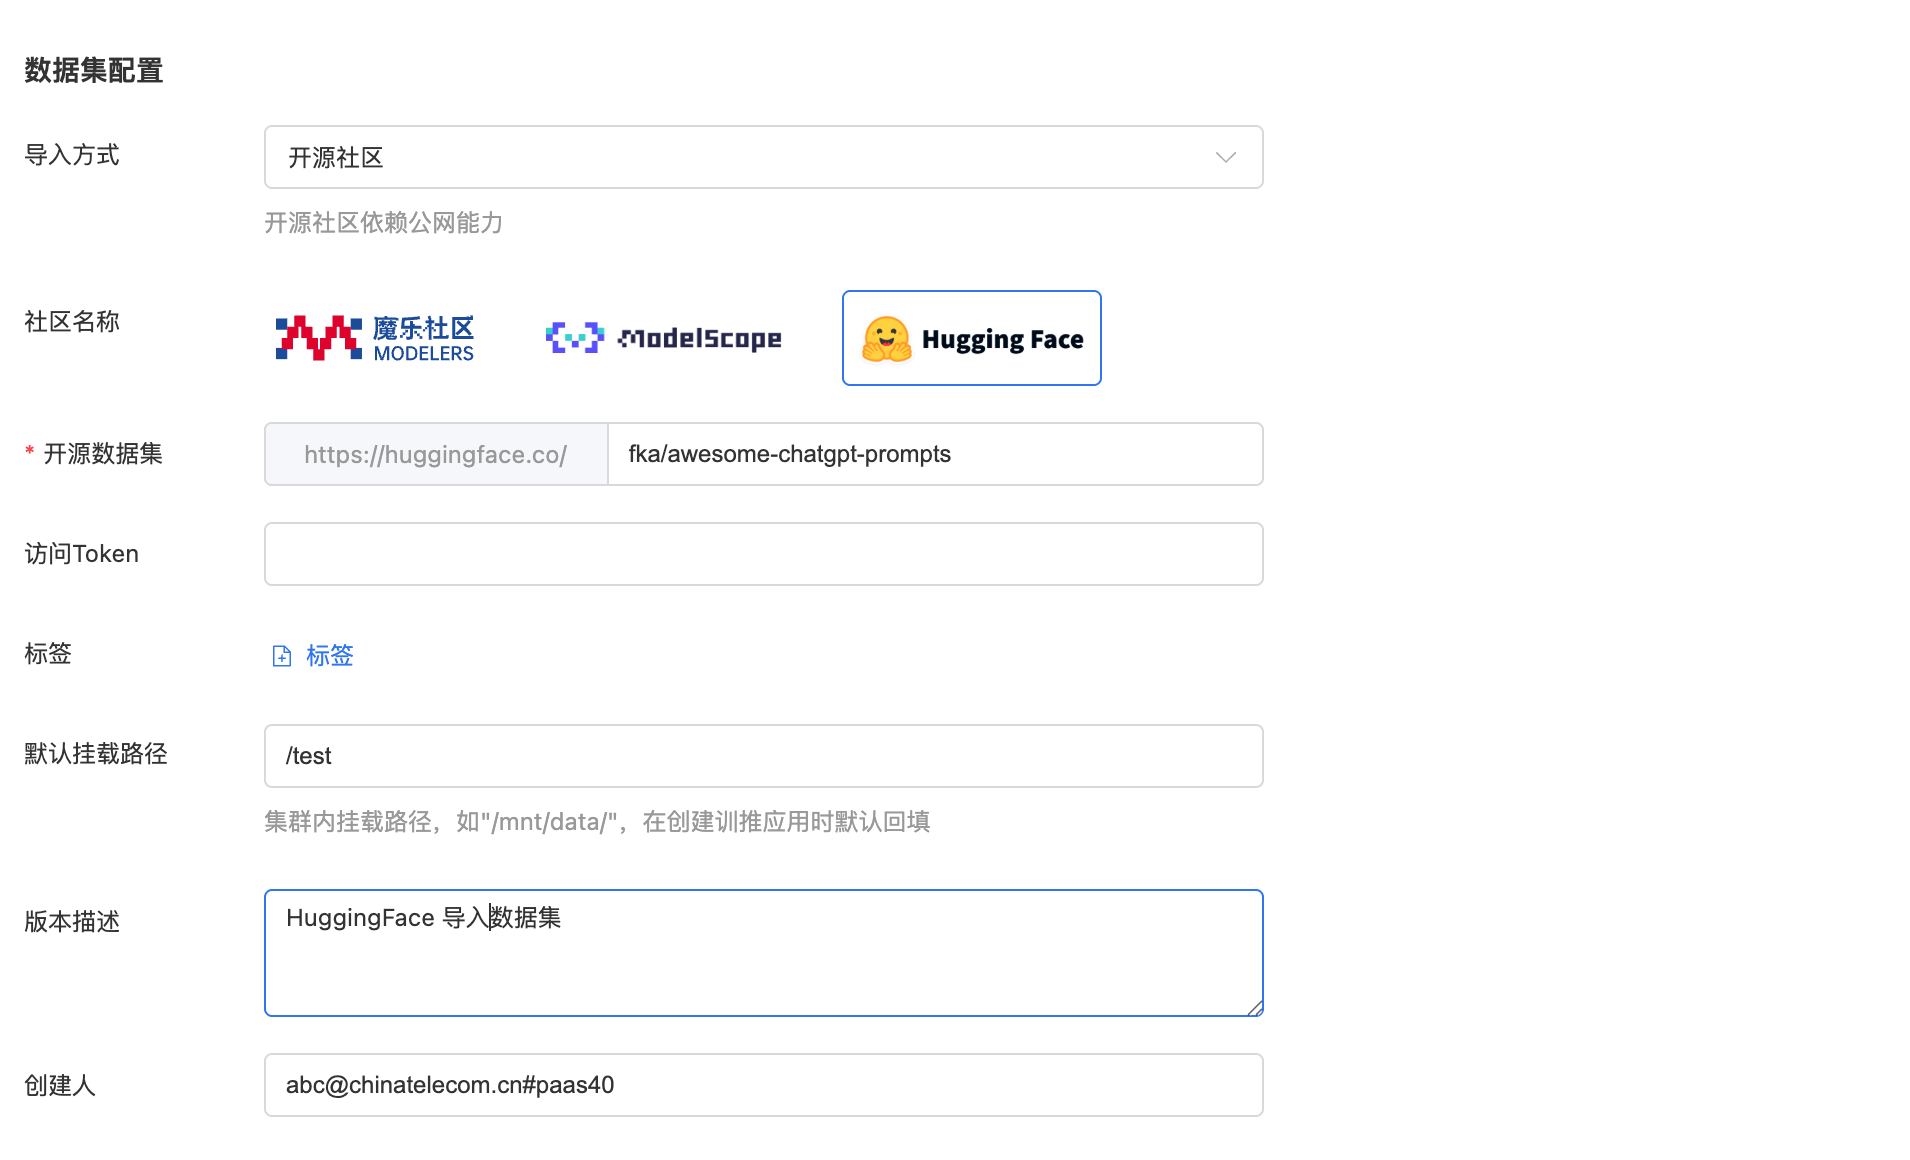
Task: Click into the 版本描述 text area
Action: [x=763, y=953]
